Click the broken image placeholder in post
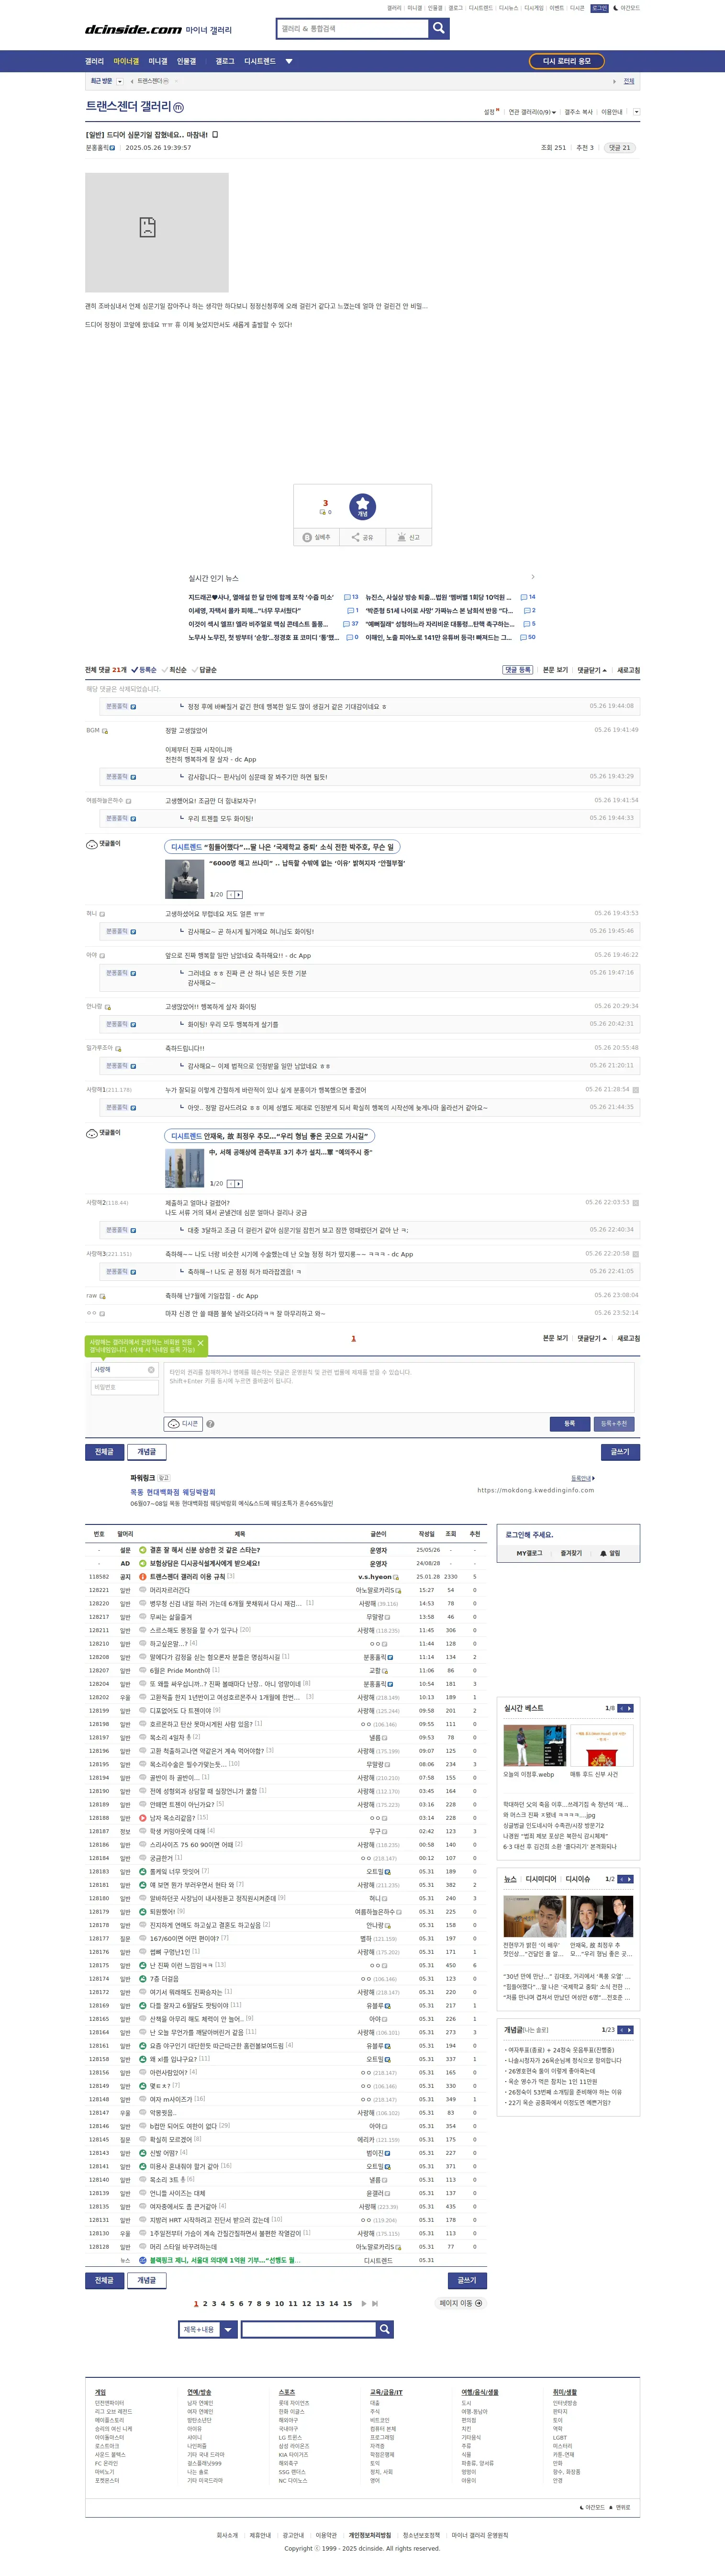This screenshot has width=725, height=2576. tap(157, 232)
